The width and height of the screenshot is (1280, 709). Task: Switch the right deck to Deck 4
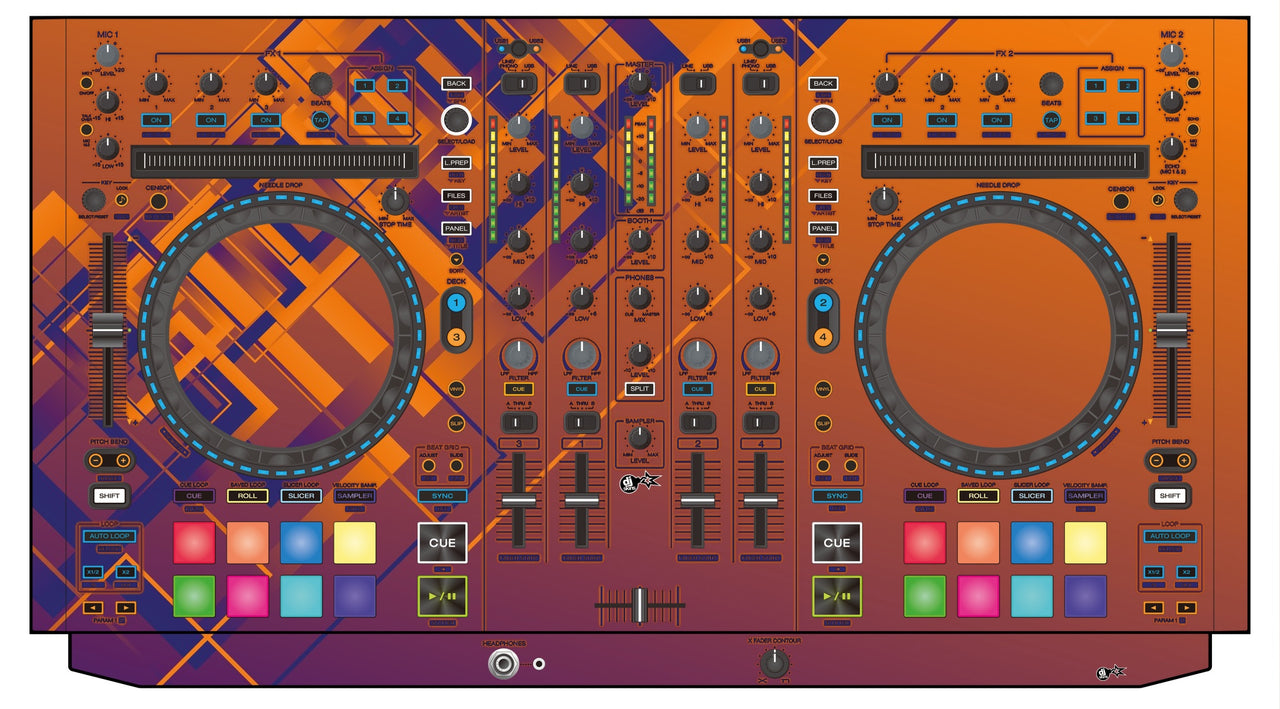824,334
